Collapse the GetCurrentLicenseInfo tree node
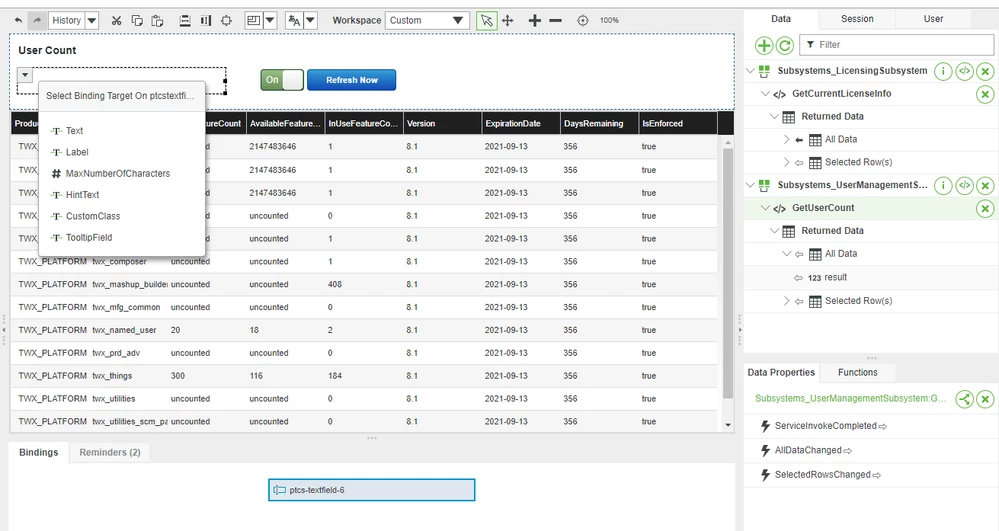999x531 pixels. pyautogui.click(x=765, y=94)
